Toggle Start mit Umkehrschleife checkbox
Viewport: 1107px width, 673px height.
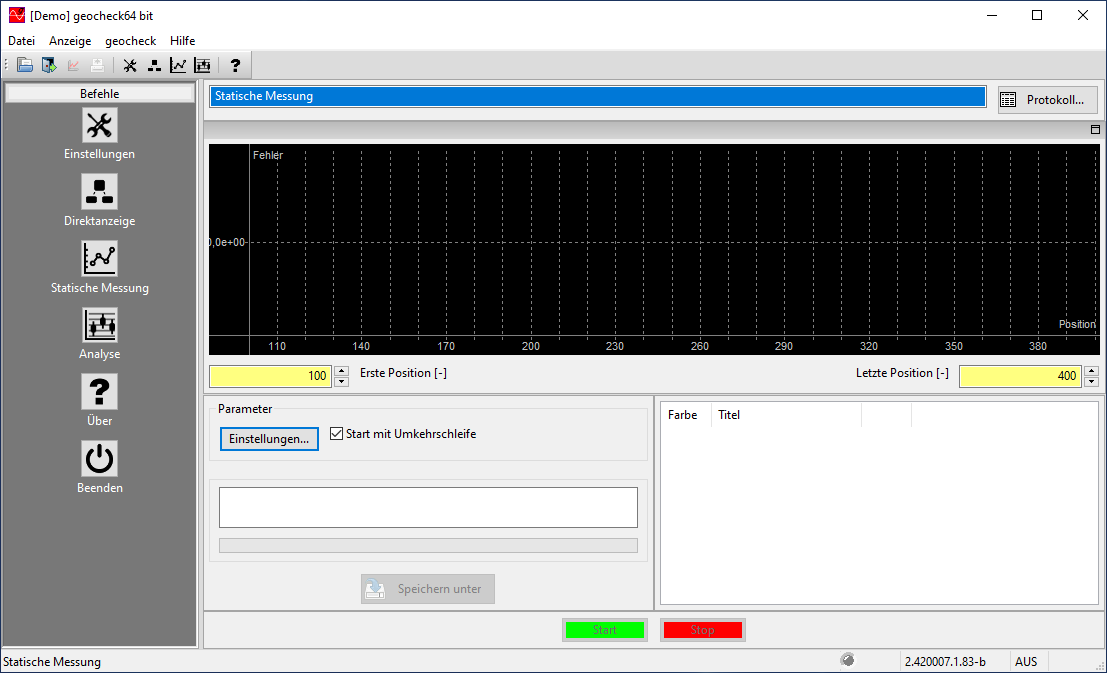pyautogui.click(x=337, y=434)
